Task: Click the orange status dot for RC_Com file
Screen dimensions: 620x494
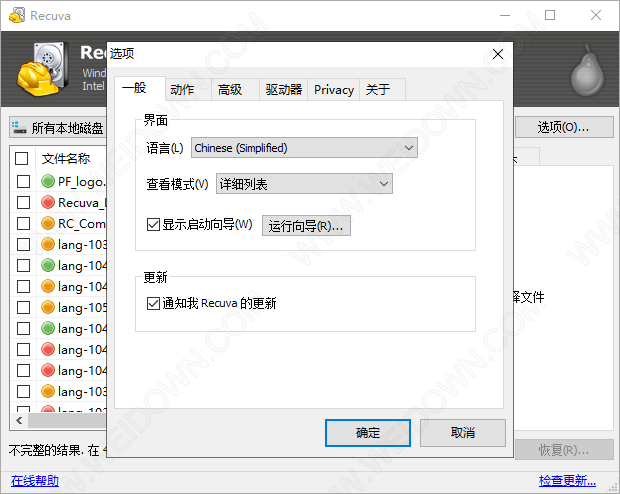Action: click(x=48, y=223)
